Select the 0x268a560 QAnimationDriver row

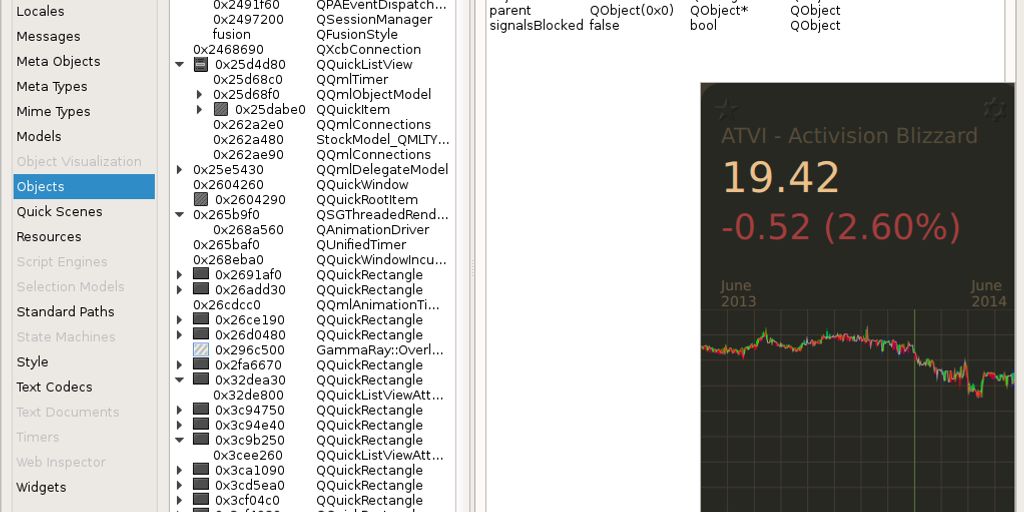pyautogui.click(x=312, y=230)
